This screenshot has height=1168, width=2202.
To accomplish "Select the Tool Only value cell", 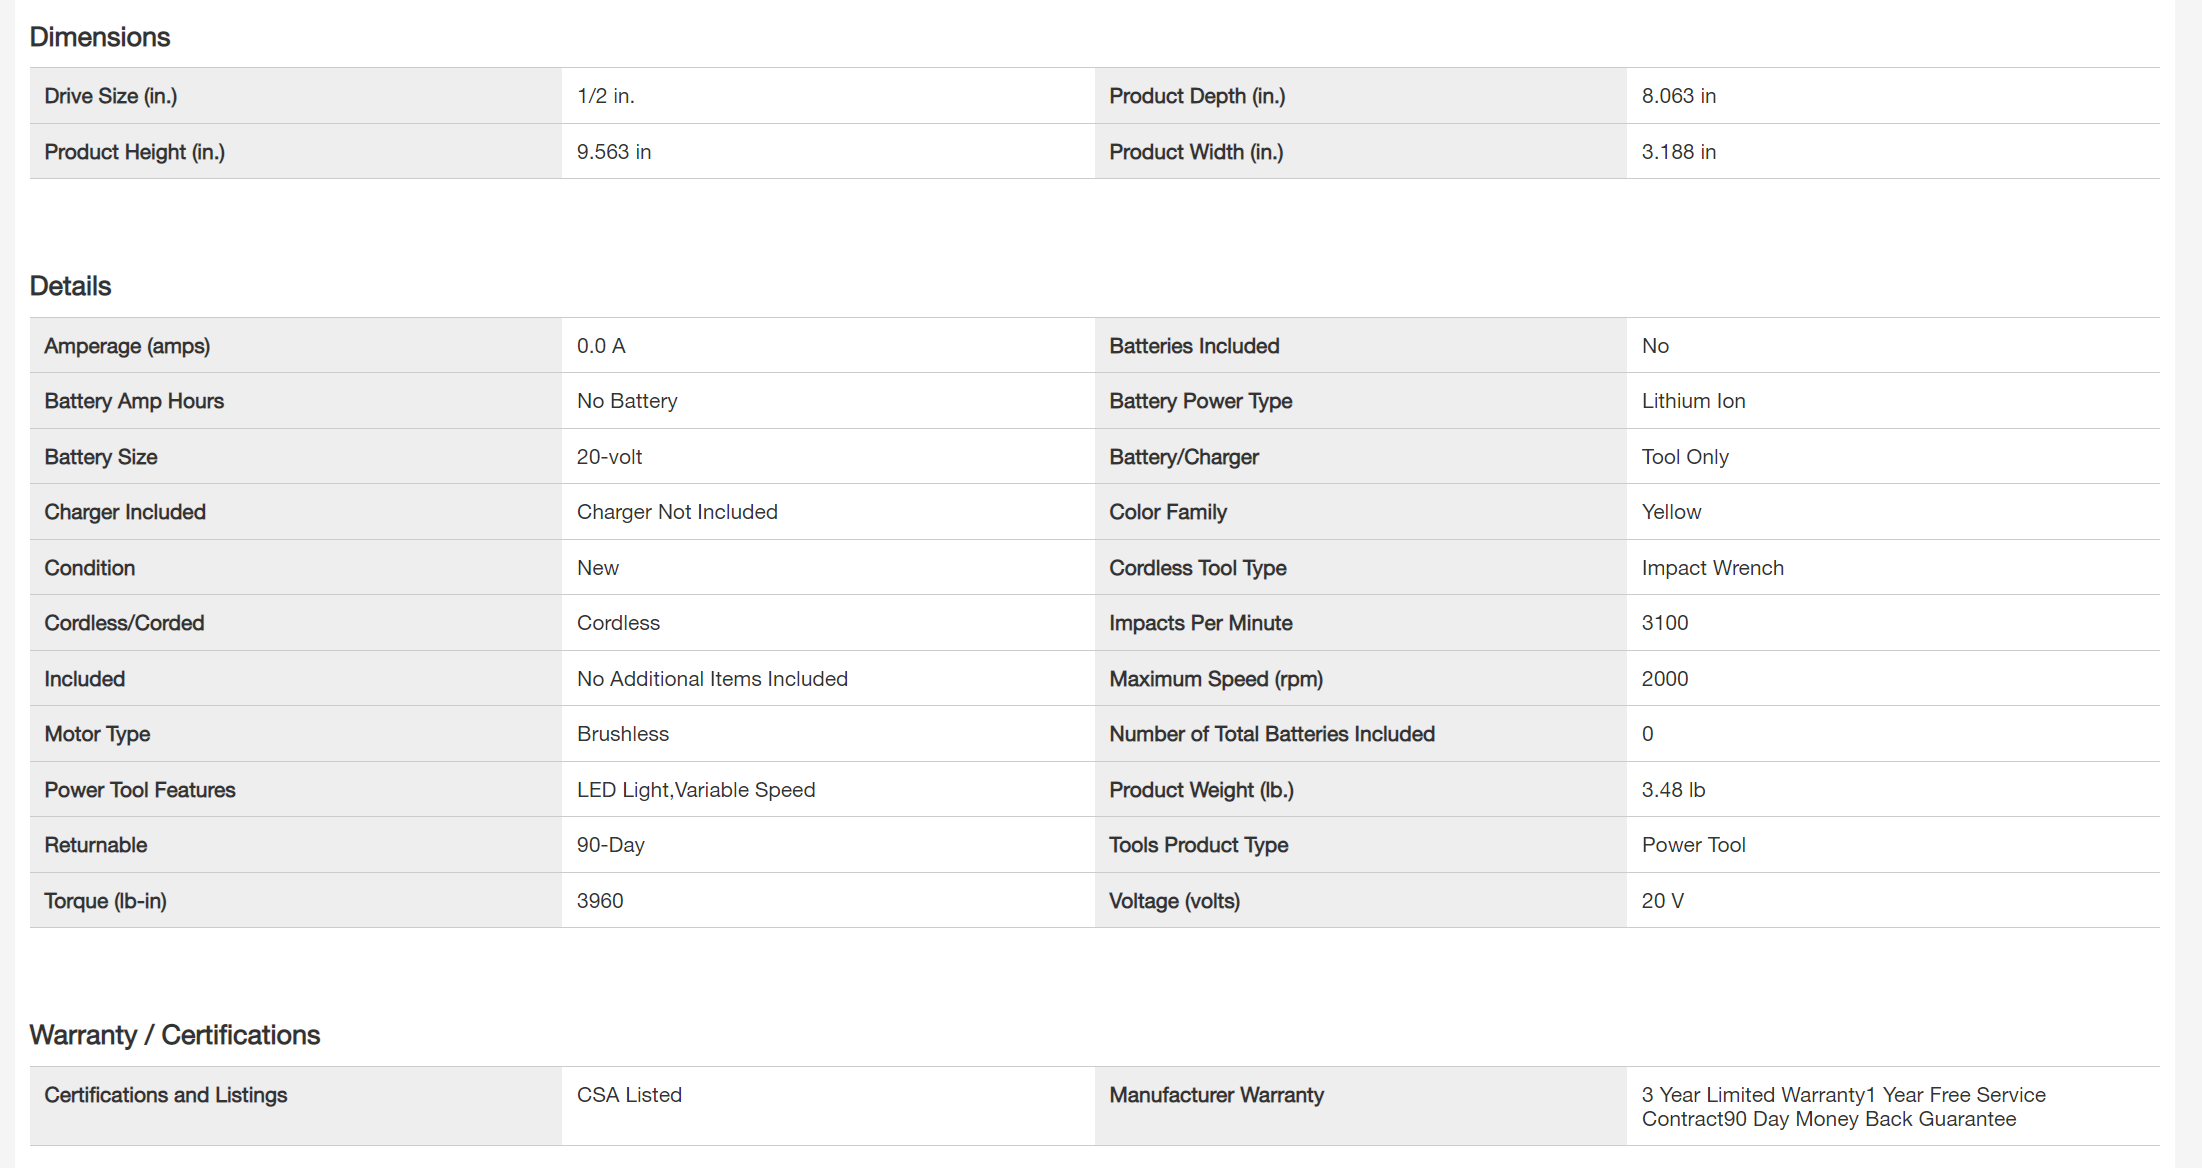I will (x=1685, y=457).
